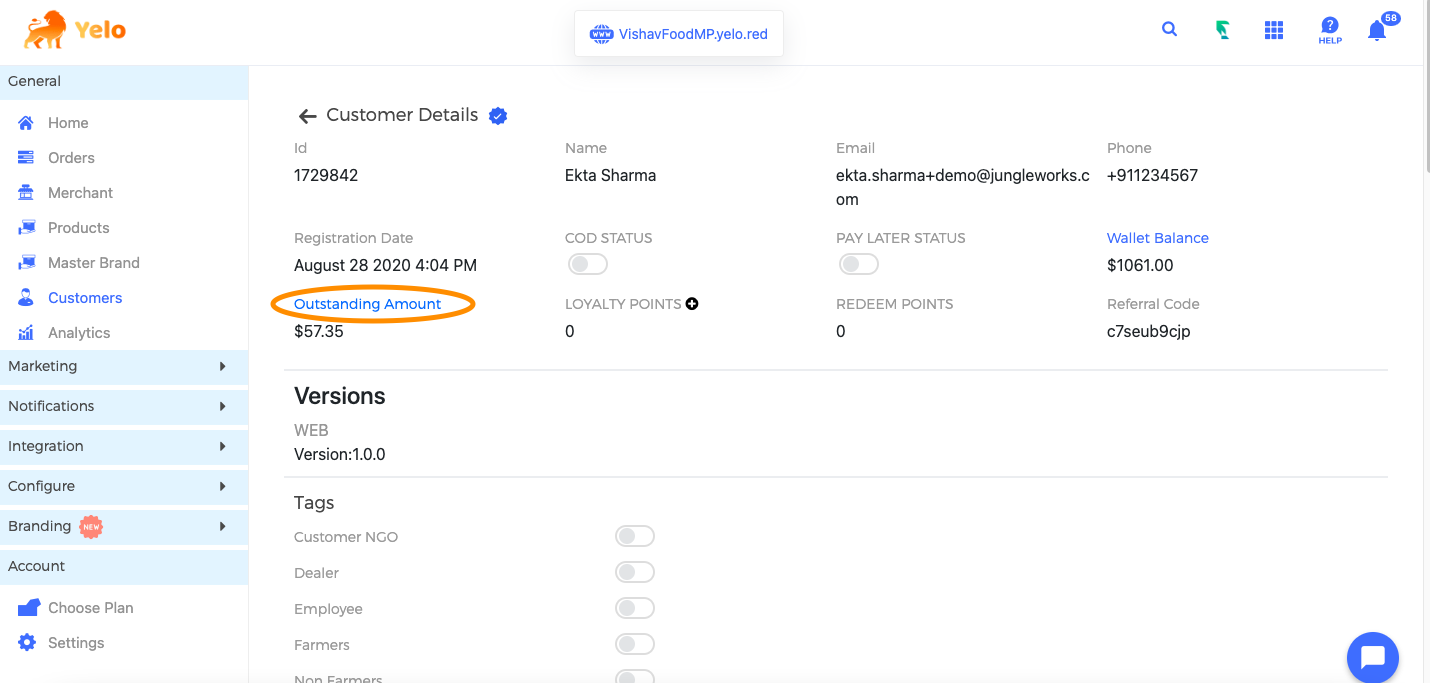
Task: Click the back arrow beside Customer Details
Action: pyautogui.click(x=307, y=116)
